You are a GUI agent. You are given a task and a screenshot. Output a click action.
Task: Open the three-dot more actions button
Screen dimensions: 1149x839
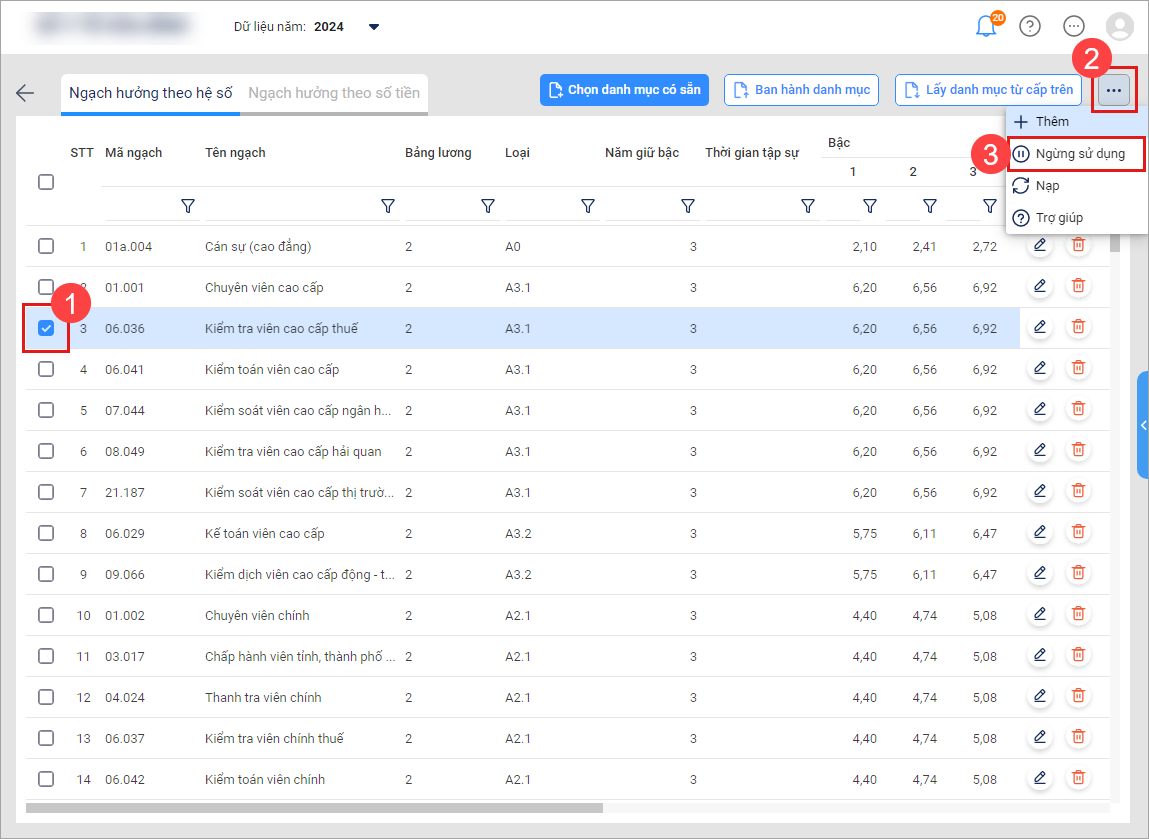coord(1114,90)
